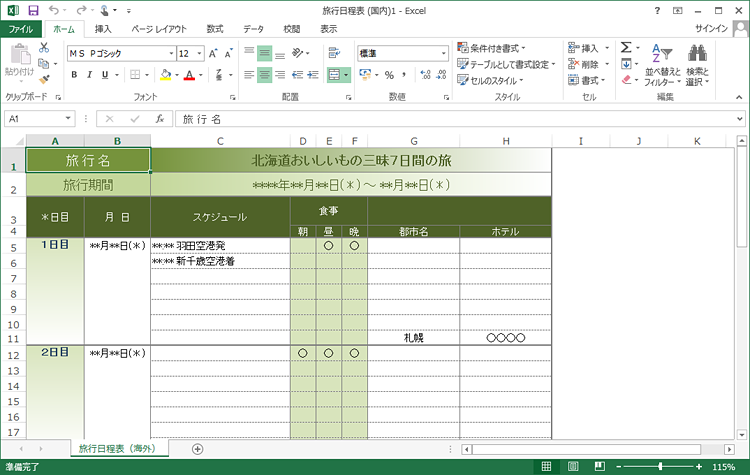
Task: Click the Fill down arrow icon
Action: 626,64
